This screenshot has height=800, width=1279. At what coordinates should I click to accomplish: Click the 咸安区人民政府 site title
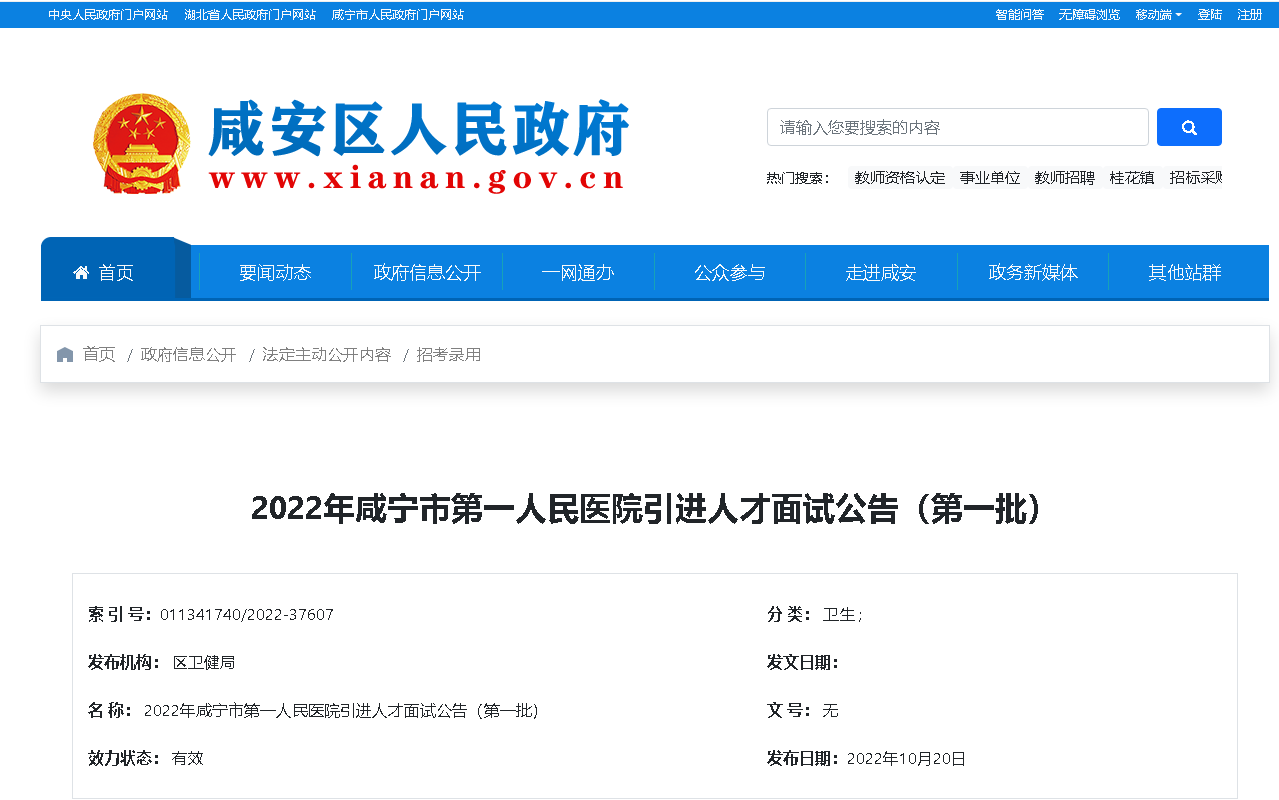(419, 130)
